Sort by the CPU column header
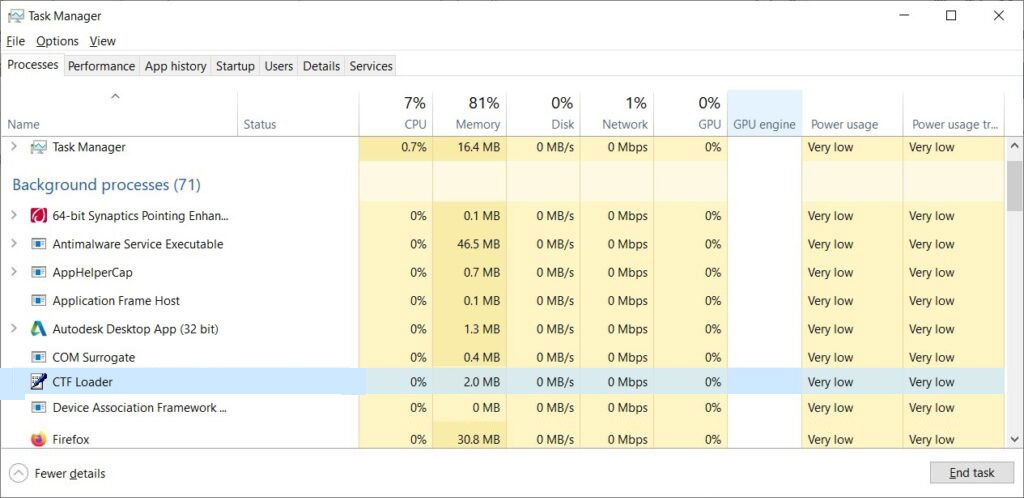Screen dimensions: 1024x498 pyautogui.click(x=396, y=114)
